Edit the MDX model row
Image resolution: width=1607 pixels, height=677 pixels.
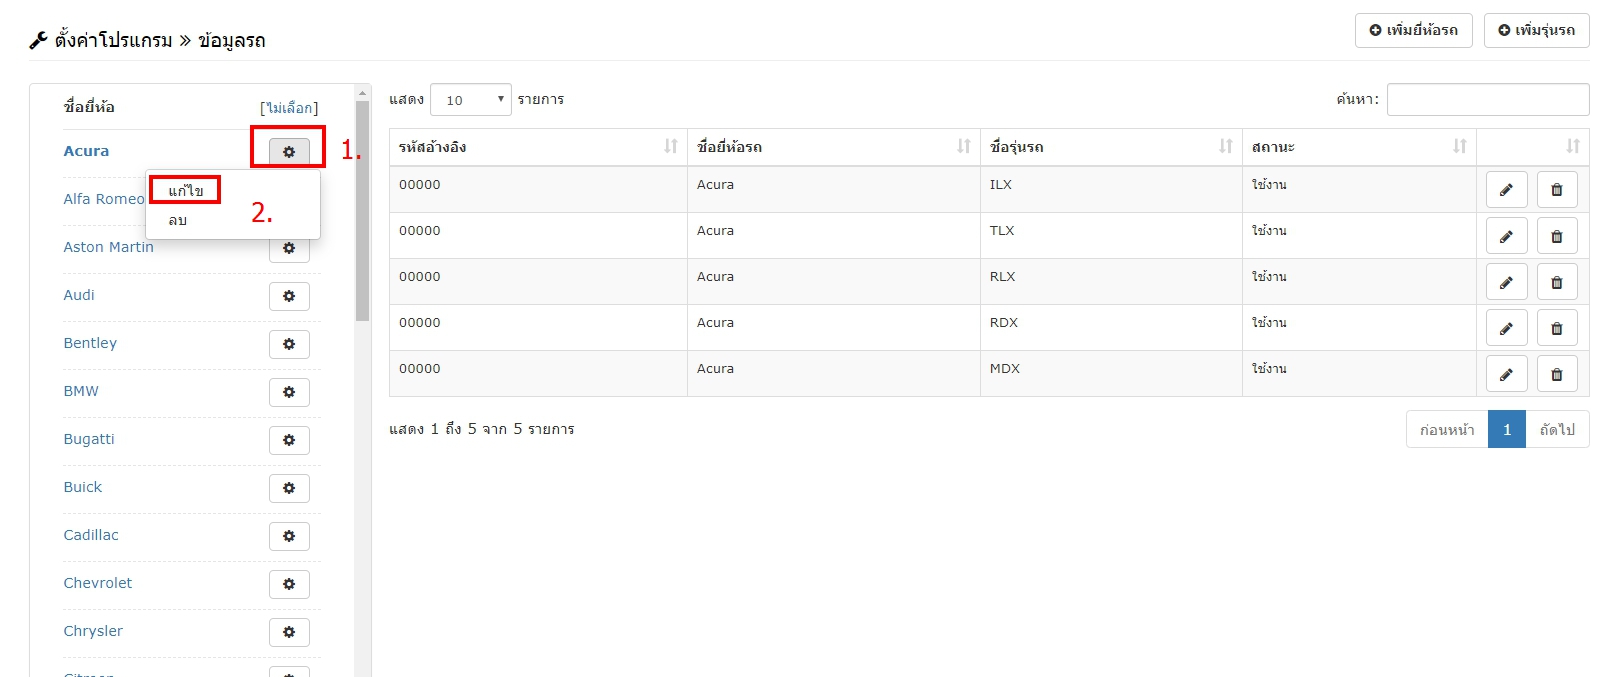pyautogui.click(x=1506, y=374)
